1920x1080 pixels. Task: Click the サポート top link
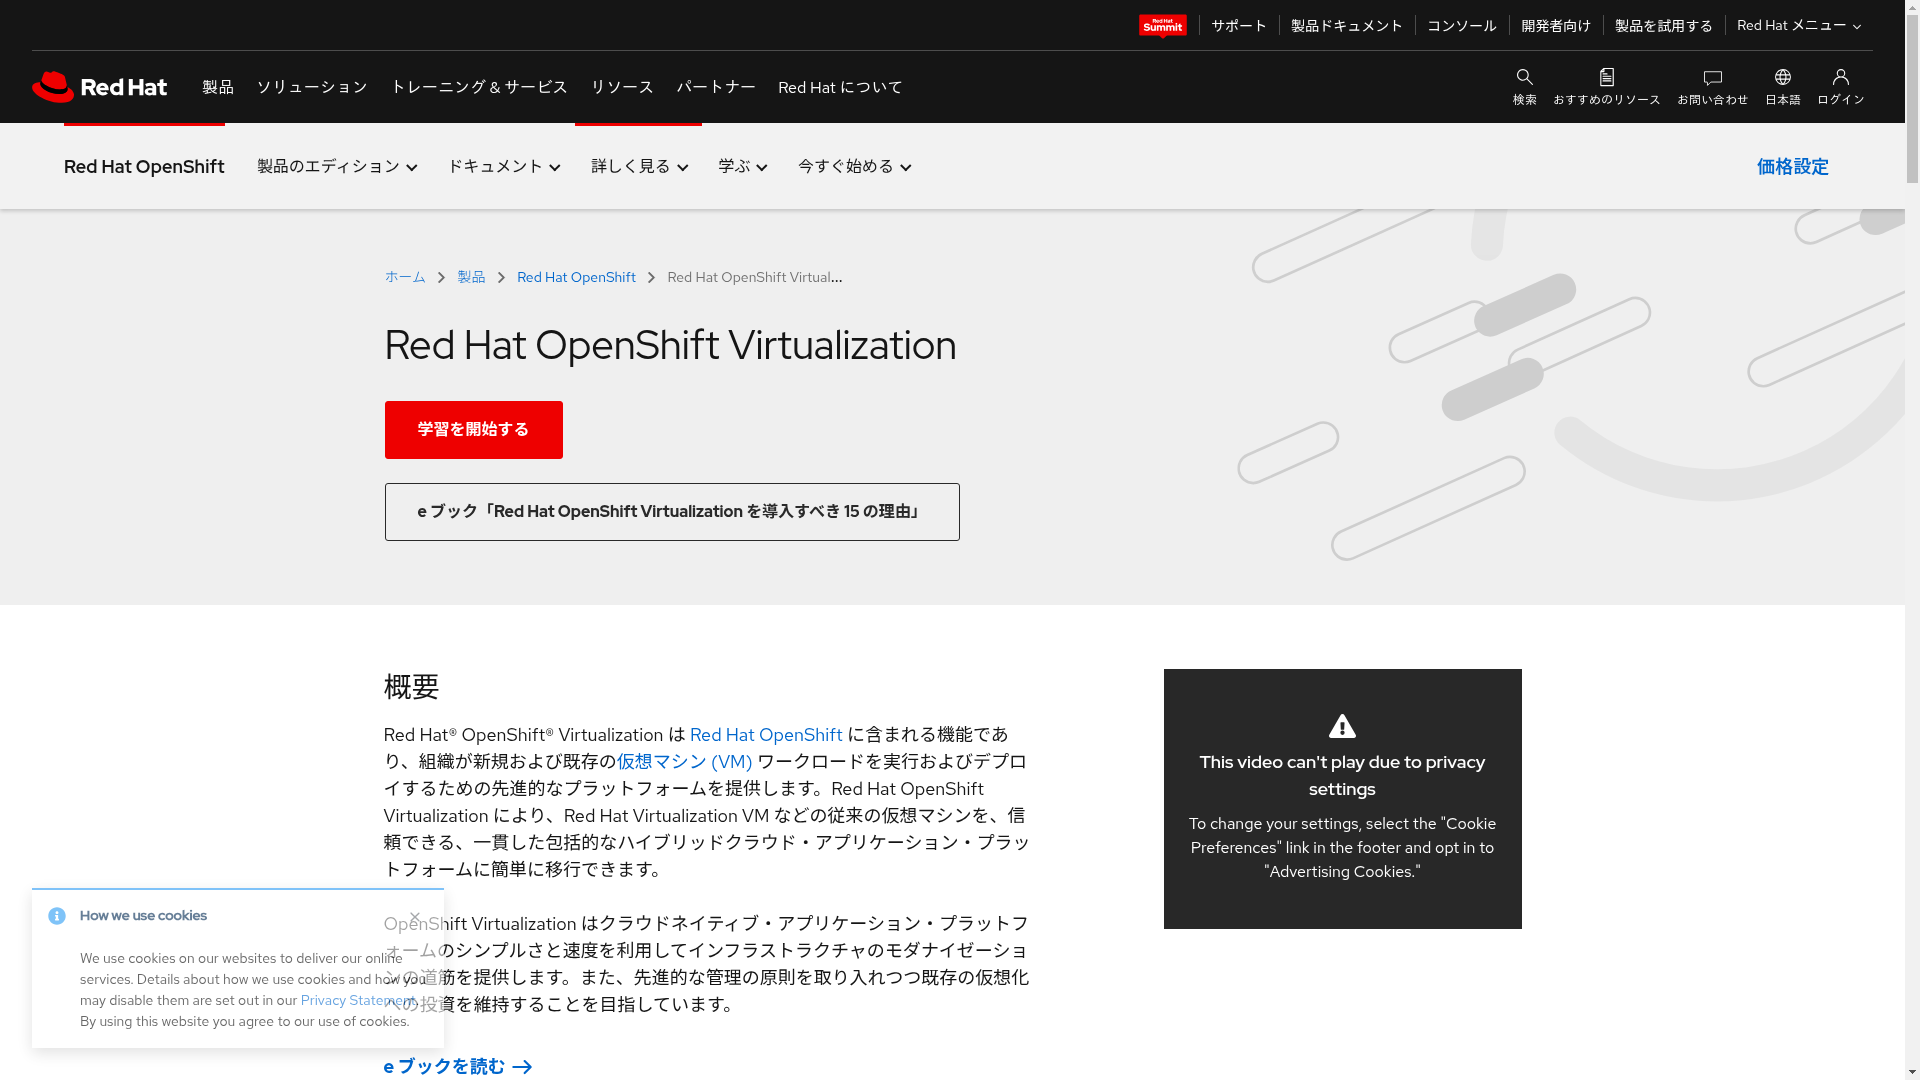(1239, 25)
